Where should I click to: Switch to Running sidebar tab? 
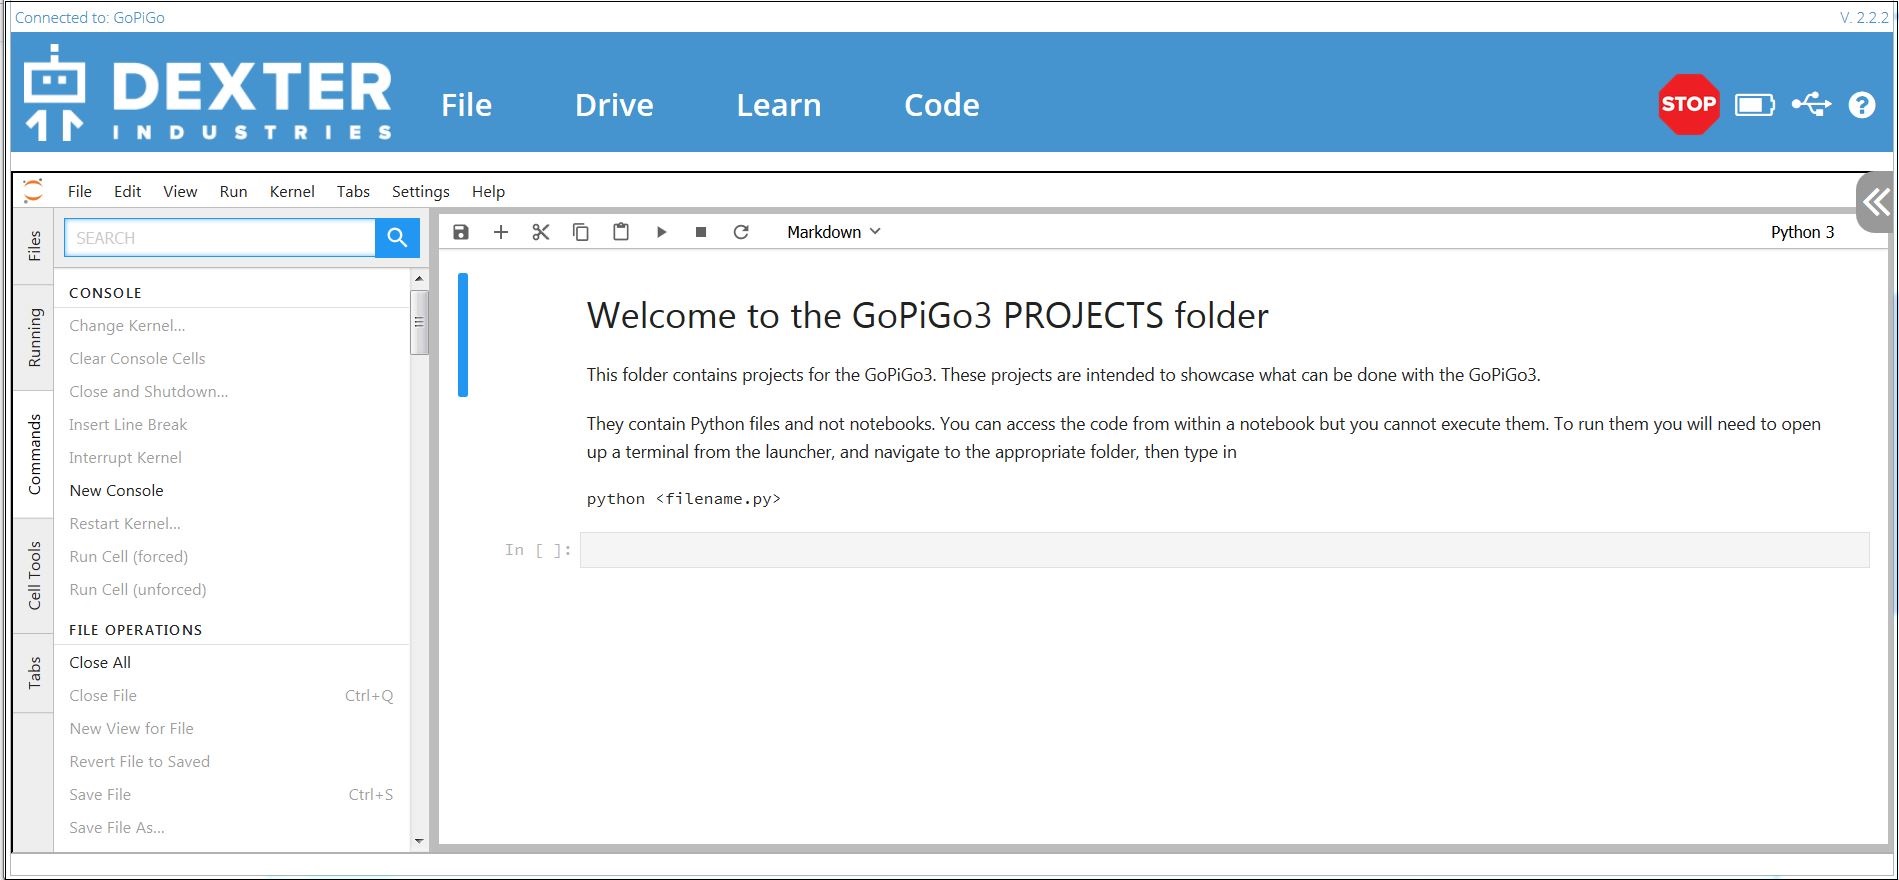point(34,337)
